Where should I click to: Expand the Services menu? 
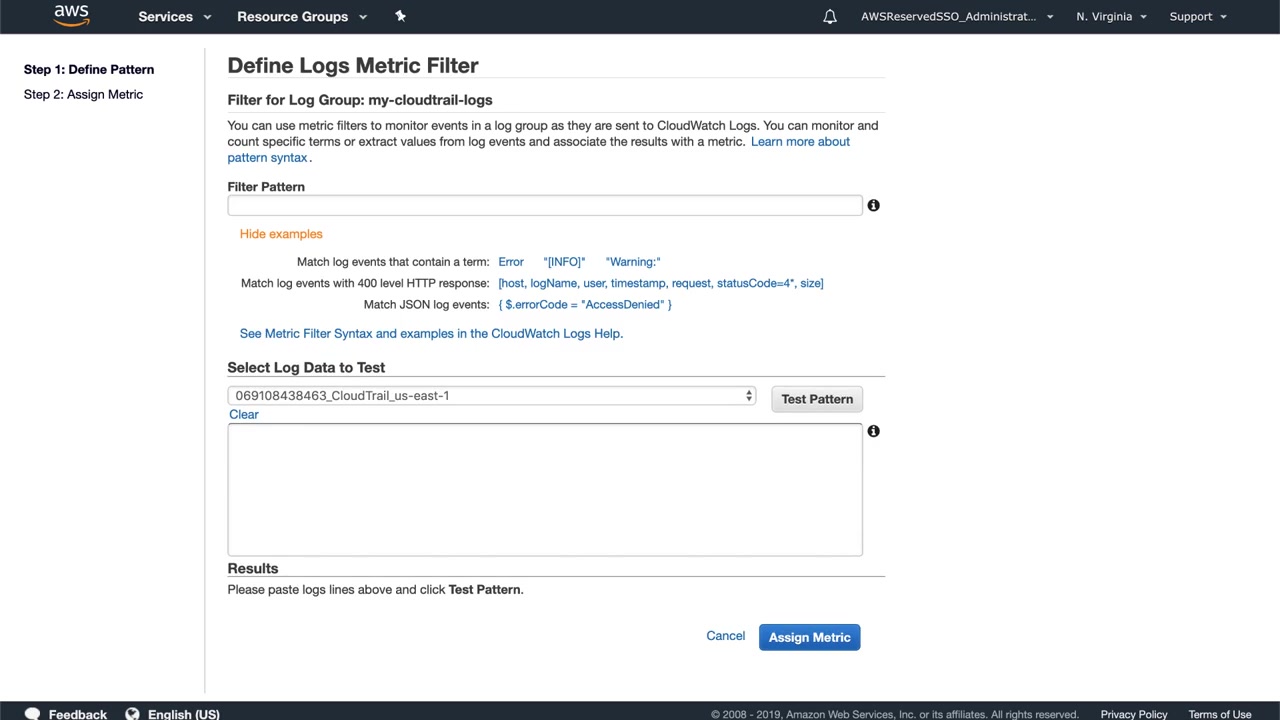pyautogui.click(x=175, y=17)
